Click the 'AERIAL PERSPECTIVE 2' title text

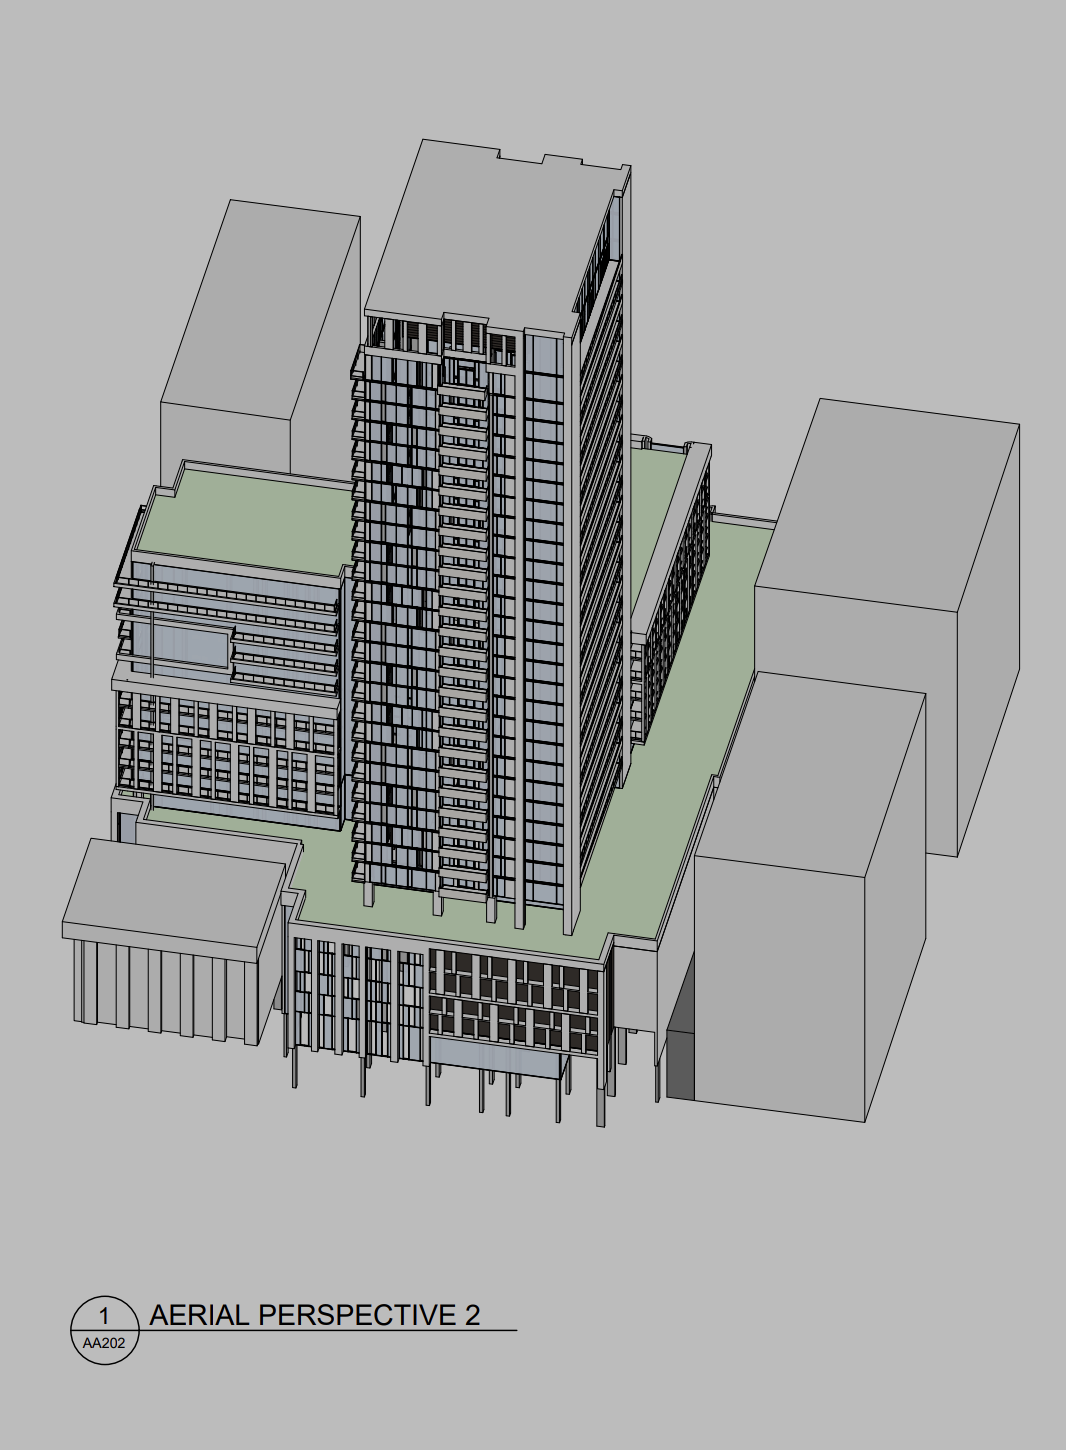[x=315, y=1315]
